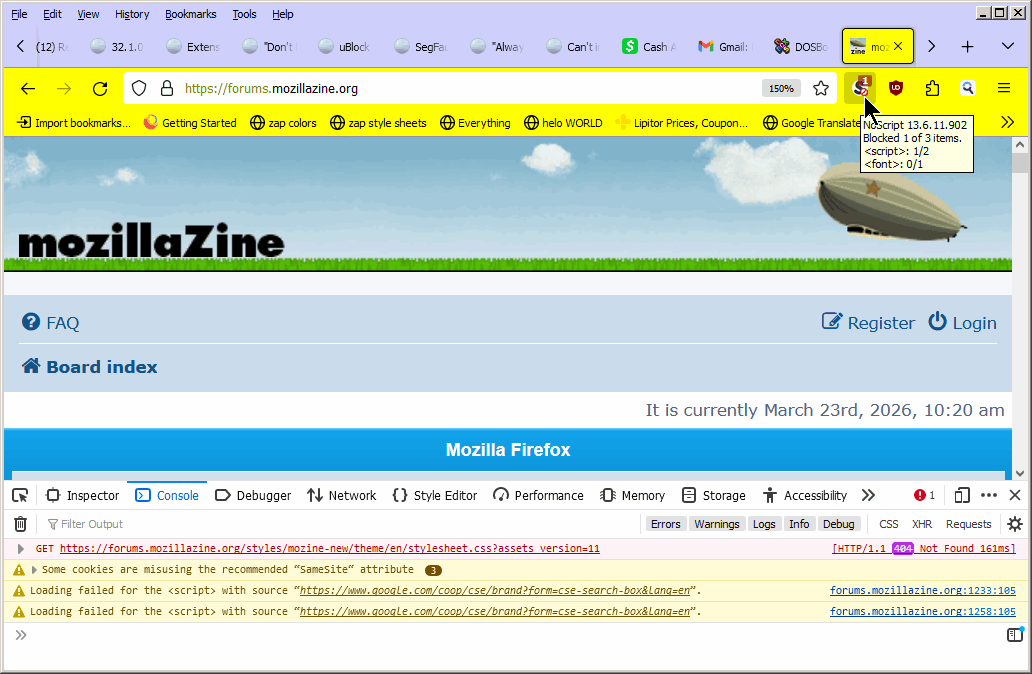Image resolution: width=1032 pixels, height=674 pixels.
Task: Open the list all tabs dropdown
Action: 1008,47
